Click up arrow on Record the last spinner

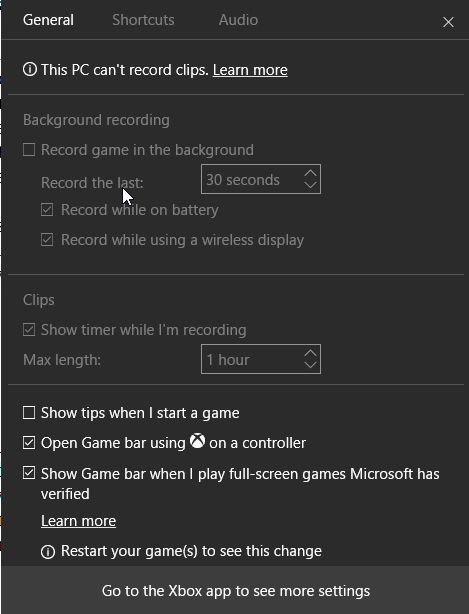point(310,173)
